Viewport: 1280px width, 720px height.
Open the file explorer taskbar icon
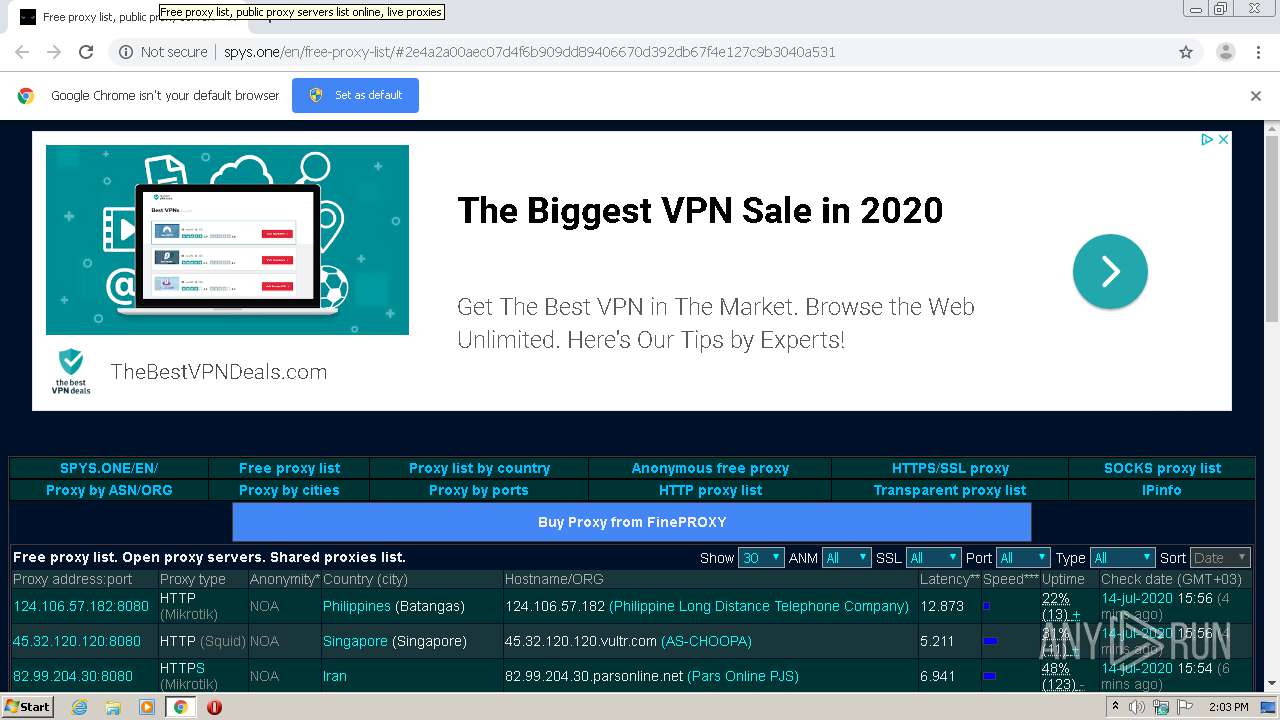pos(113,707)
